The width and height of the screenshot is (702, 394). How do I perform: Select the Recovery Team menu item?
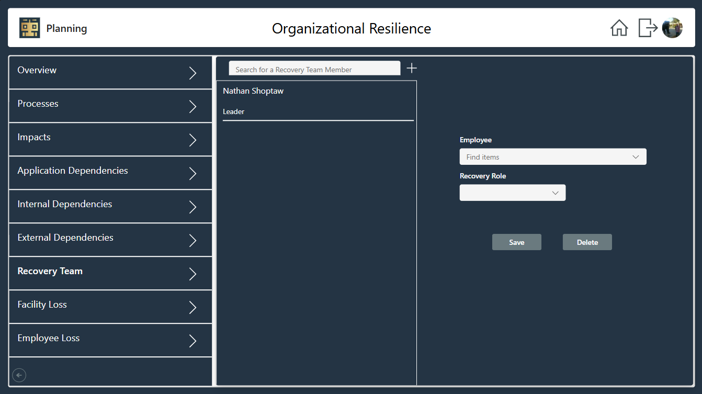click(110, 274)
